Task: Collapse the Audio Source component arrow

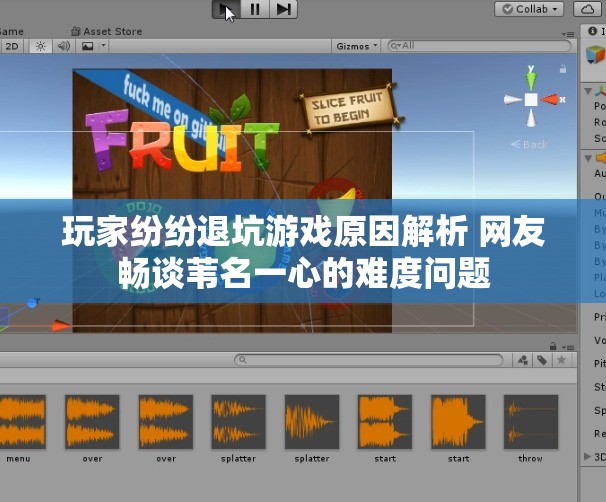Action: click(588, 158)
